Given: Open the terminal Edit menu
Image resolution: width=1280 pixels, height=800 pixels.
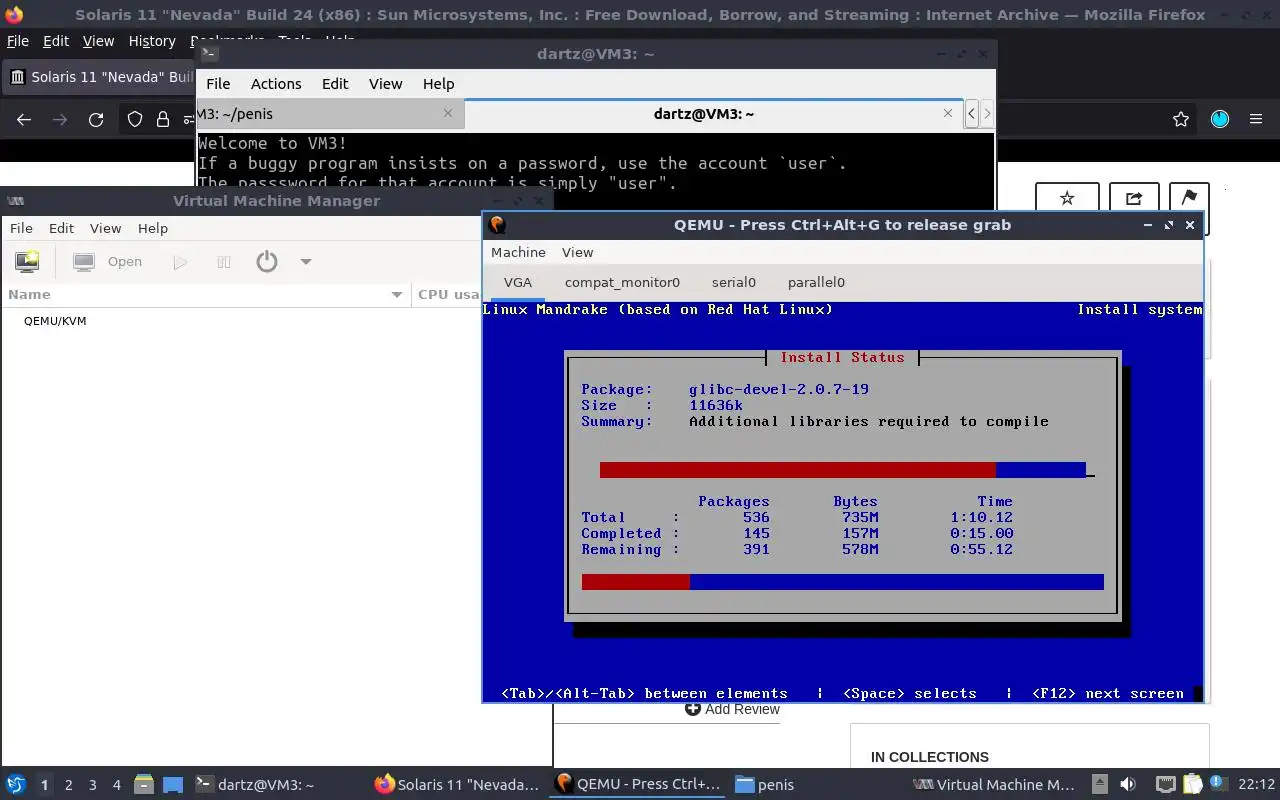Looking at the screenshot, I should pyautogui.click(x=335, y=84).
